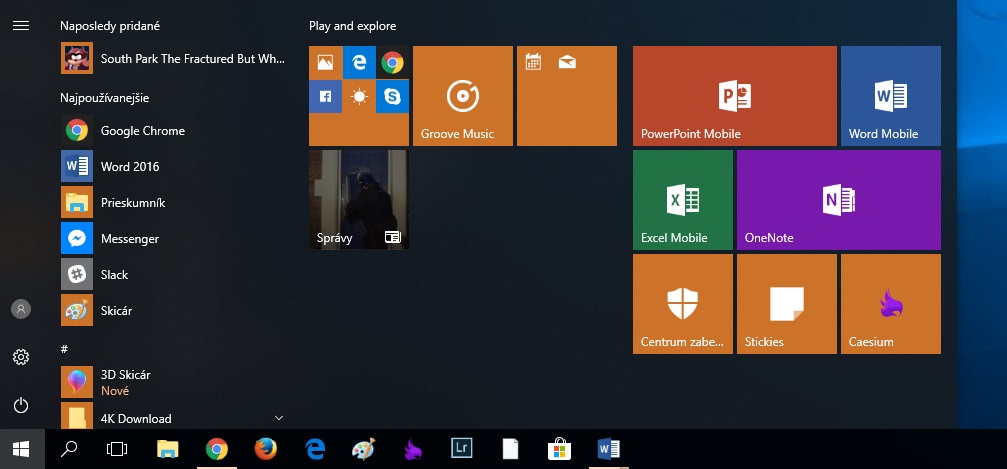This screenshot has height=469, width=1007.
Task: Open the Groove Music tile
Action: [463, 96]
